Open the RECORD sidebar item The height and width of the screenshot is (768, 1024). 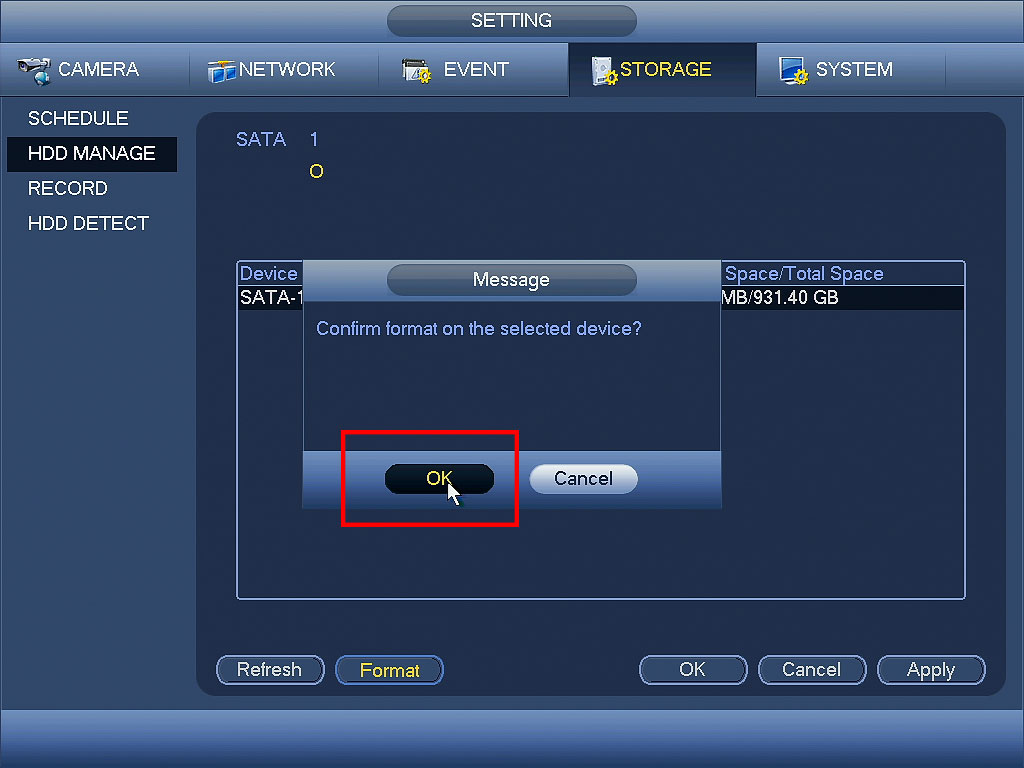68,189
